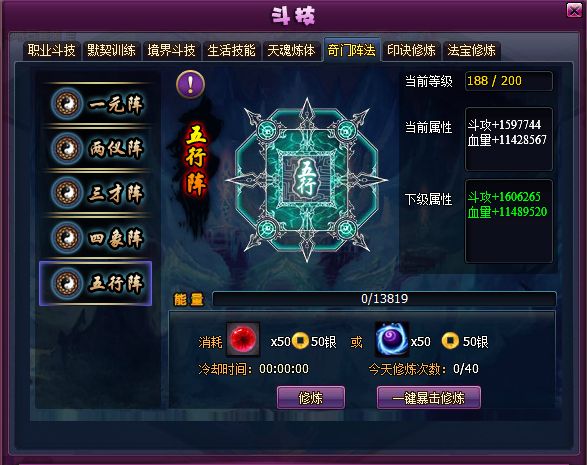Click the gold coin beside second 50银

coord(450,341)
